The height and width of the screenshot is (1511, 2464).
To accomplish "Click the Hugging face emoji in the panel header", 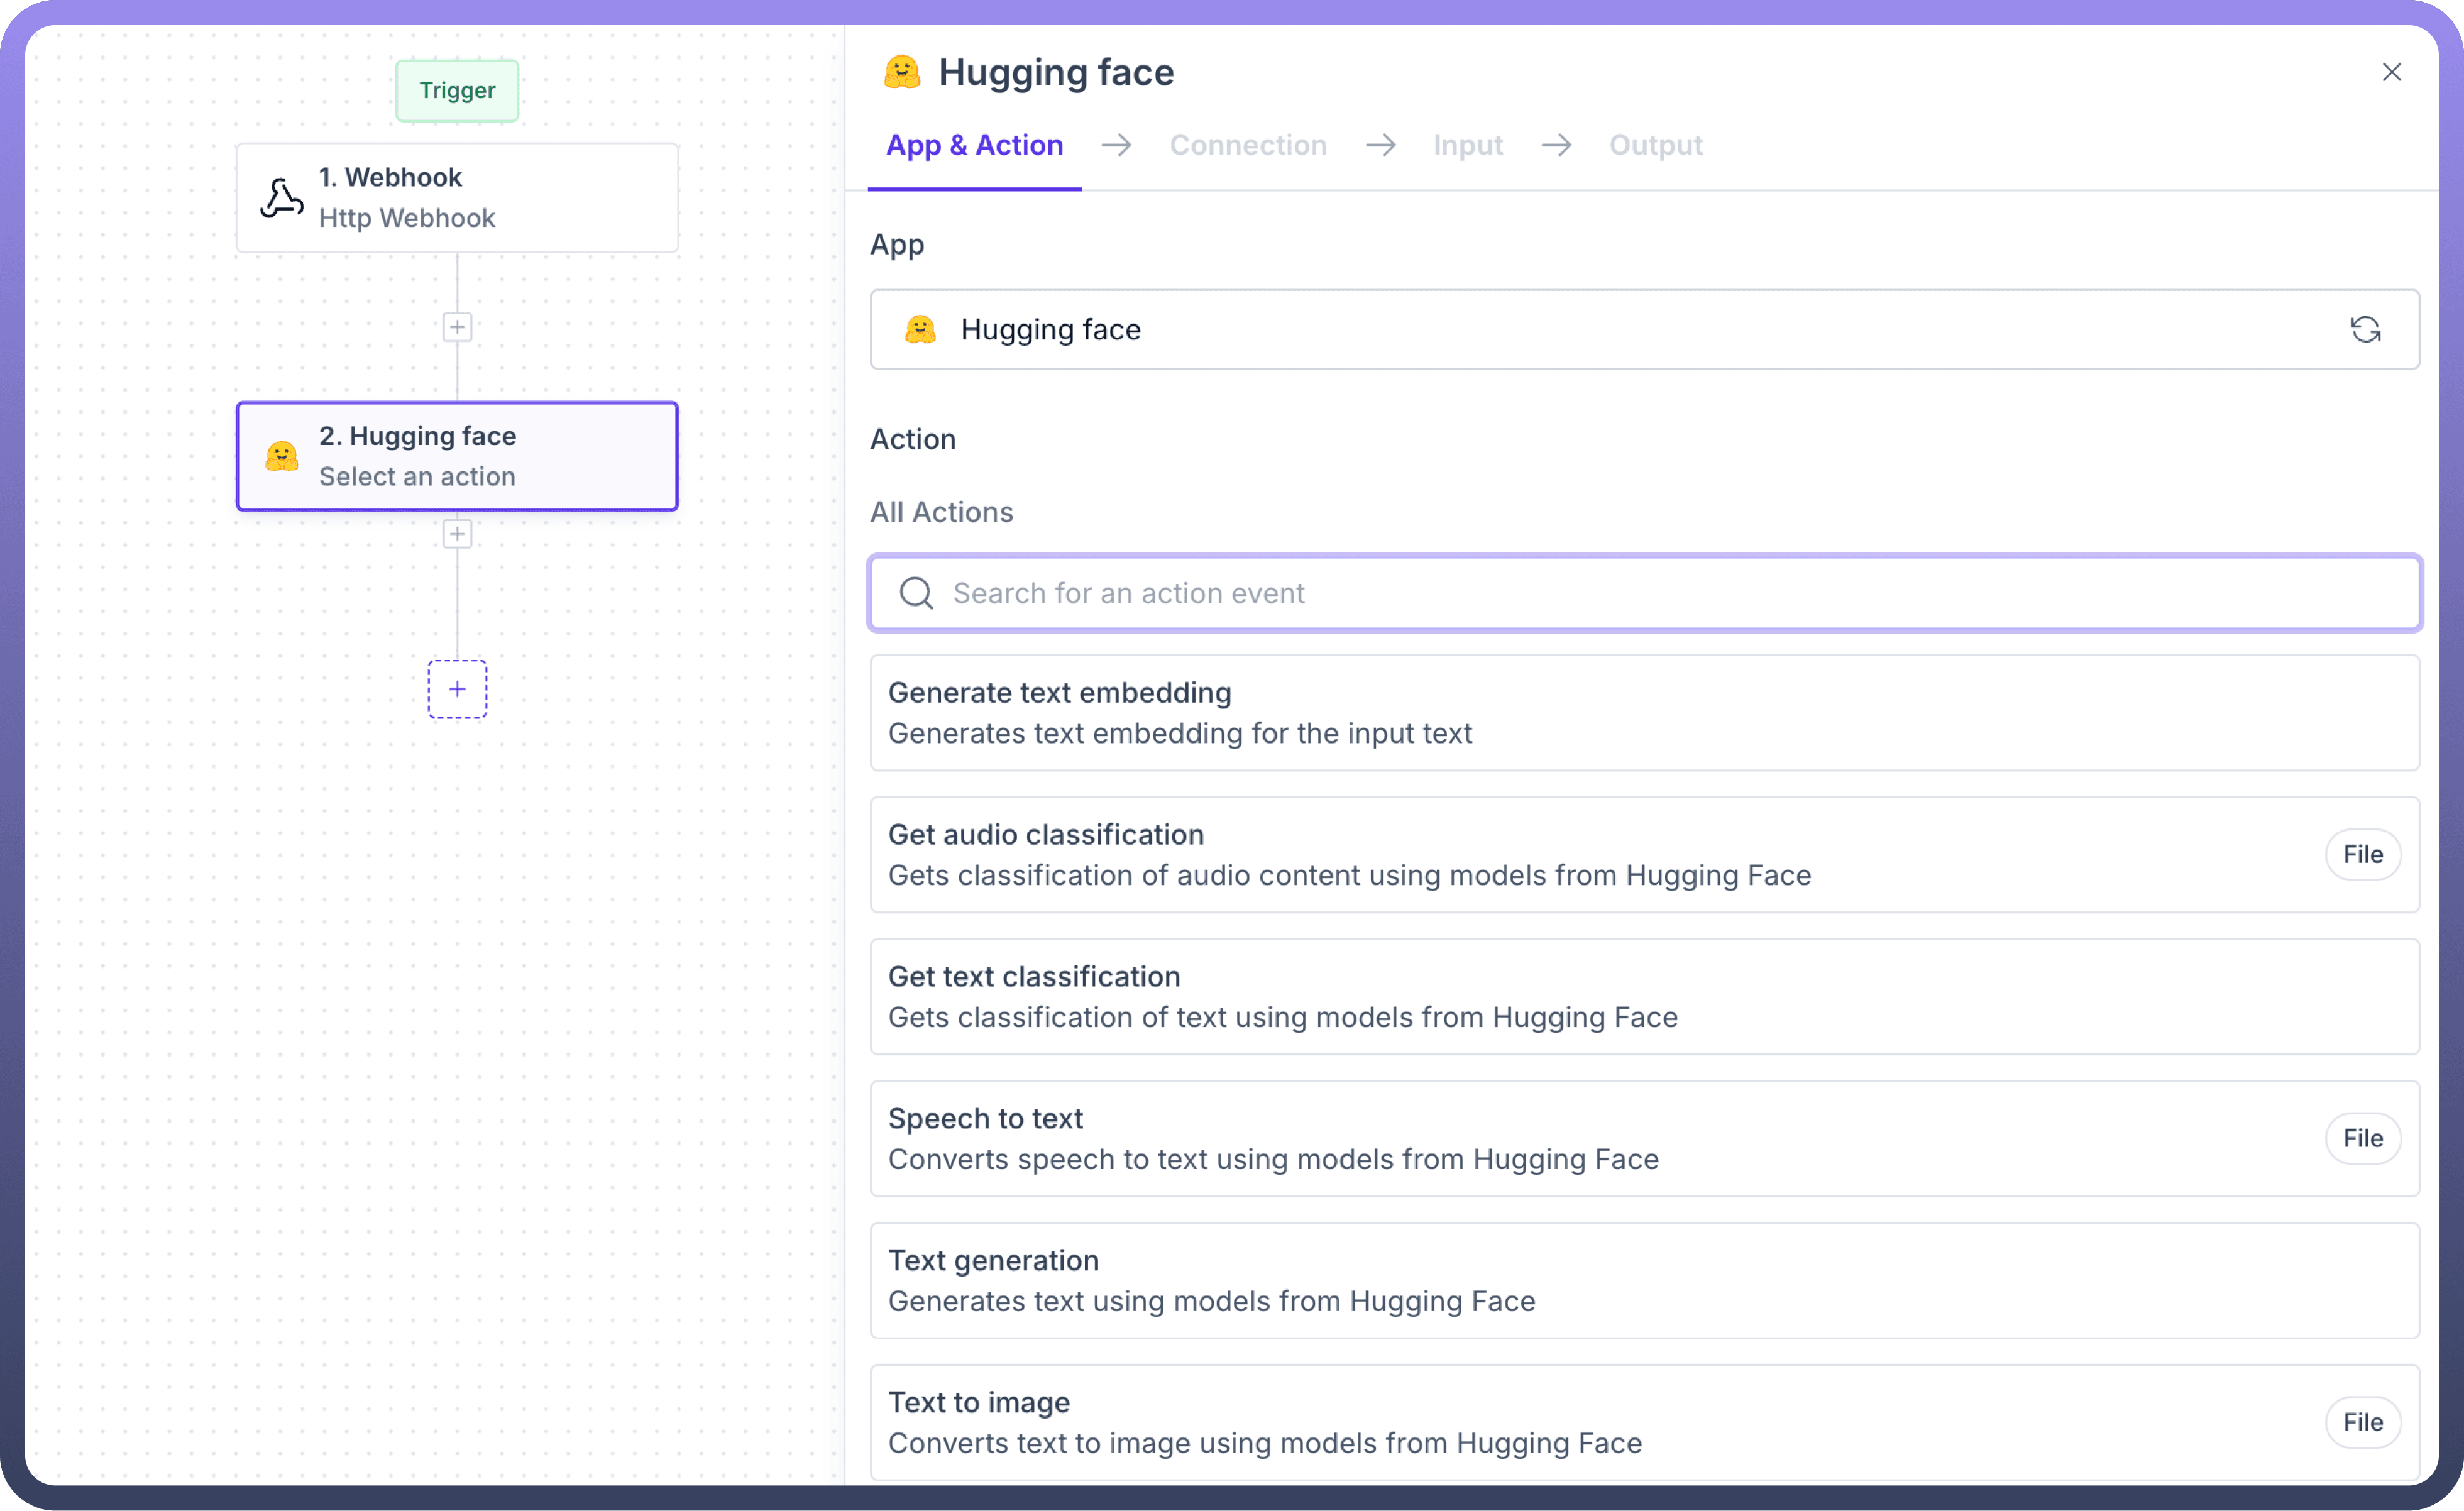I will pos(901,72).
